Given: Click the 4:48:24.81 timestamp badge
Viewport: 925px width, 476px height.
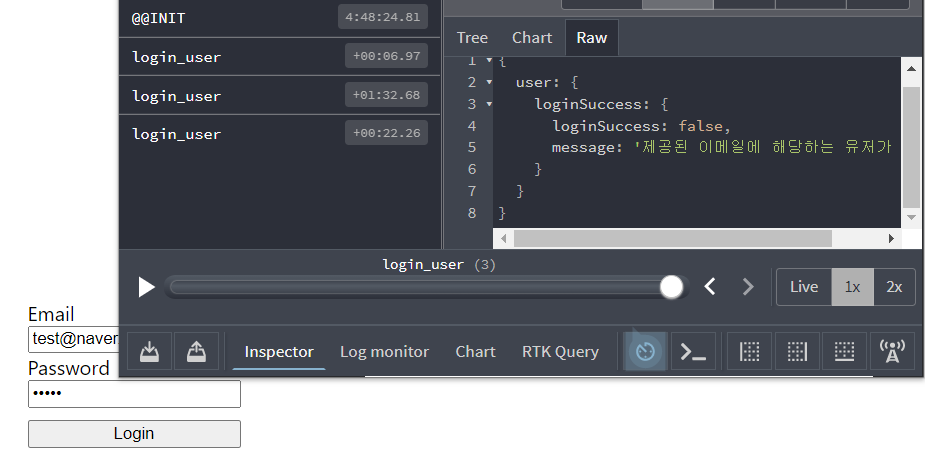Looking at the screenshot, I should pos(383,17).
